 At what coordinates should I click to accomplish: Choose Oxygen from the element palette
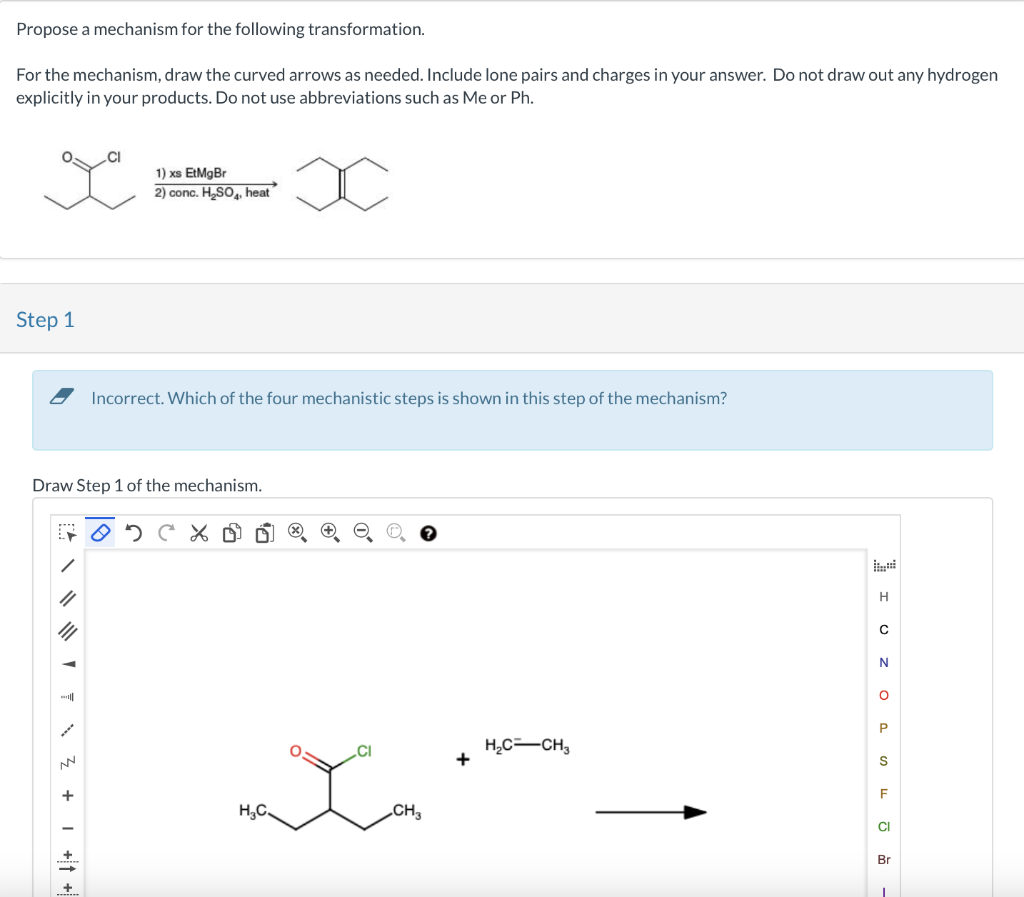[883, 695]
